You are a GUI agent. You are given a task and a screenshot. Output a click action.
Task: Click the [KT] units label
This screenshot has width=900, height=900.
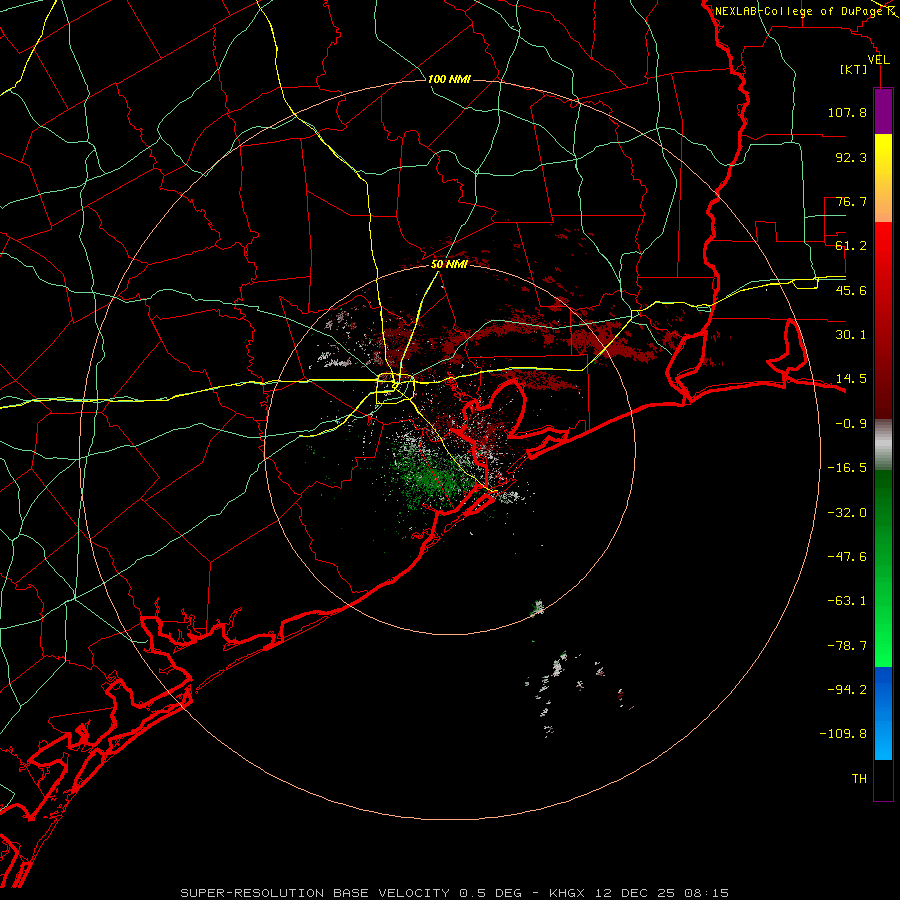[x=854, y=69]
